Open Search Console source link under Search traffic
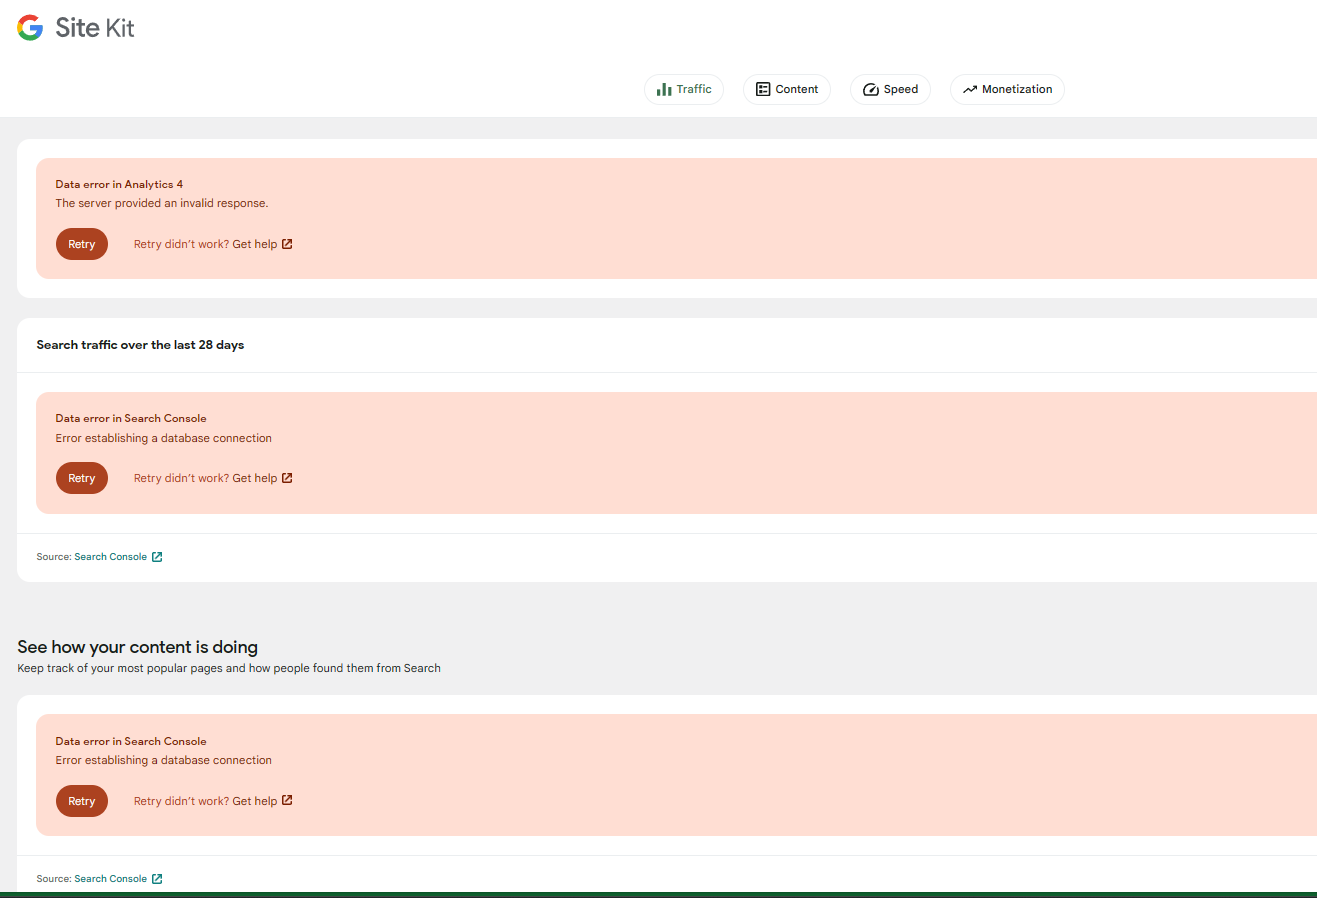The image size is (1317, 898). 110,557
